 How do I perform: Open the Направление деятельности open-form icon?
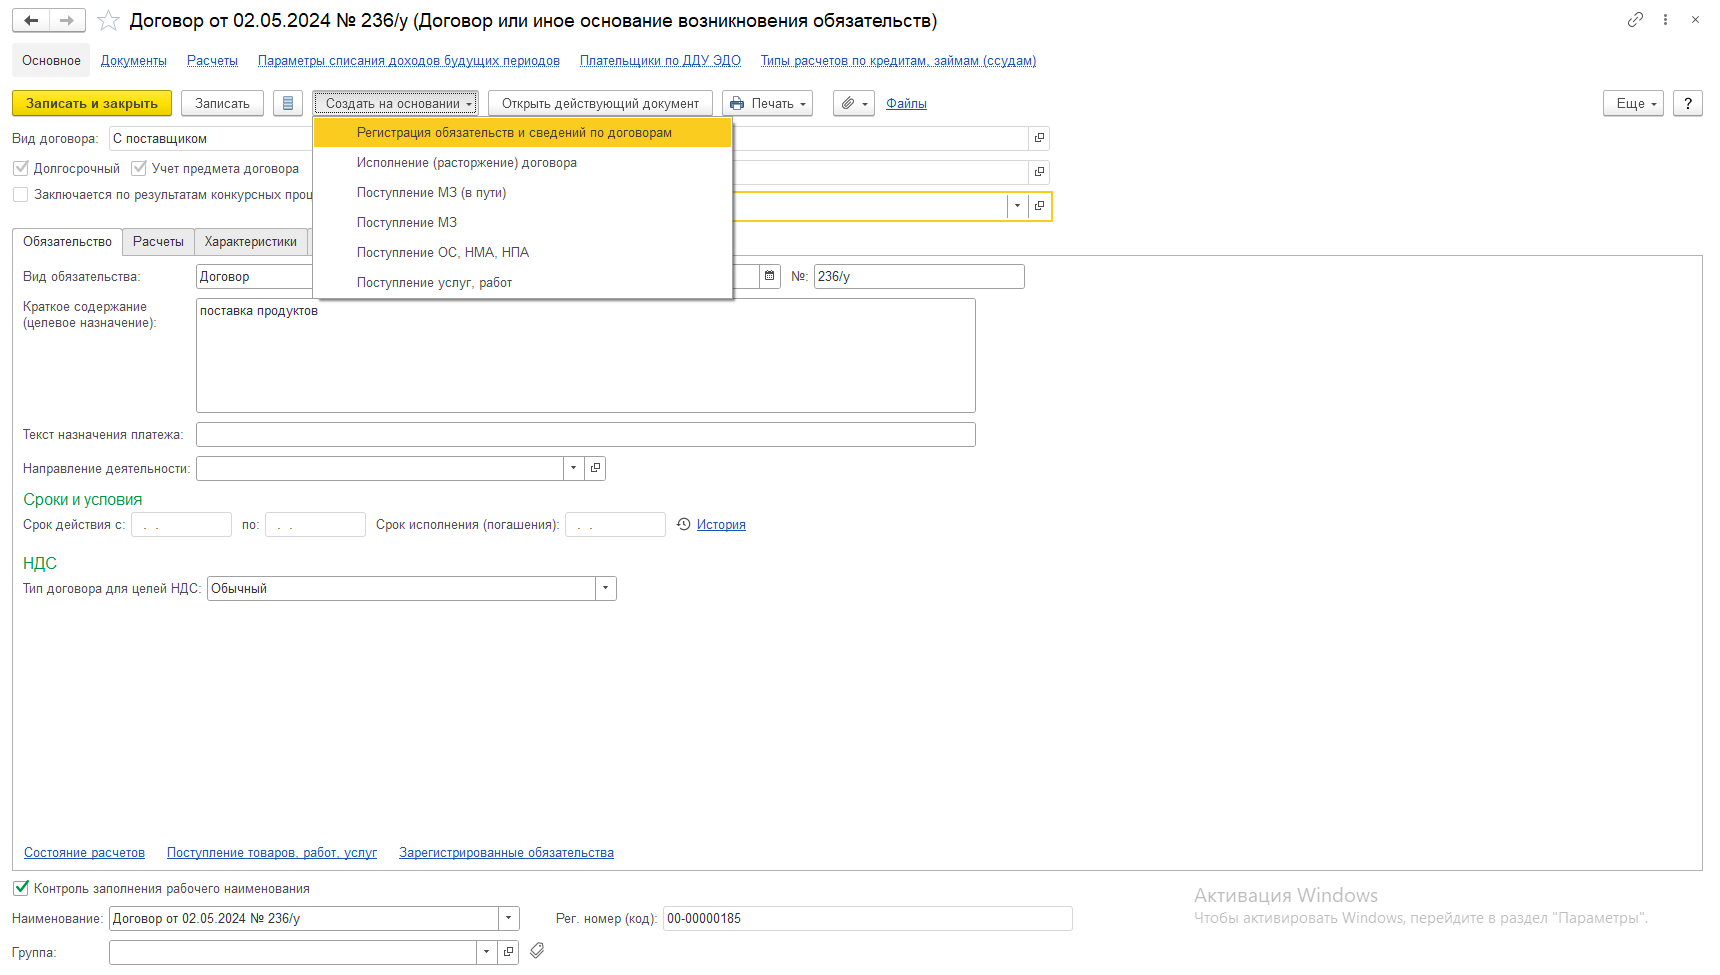tap(595, 468)
